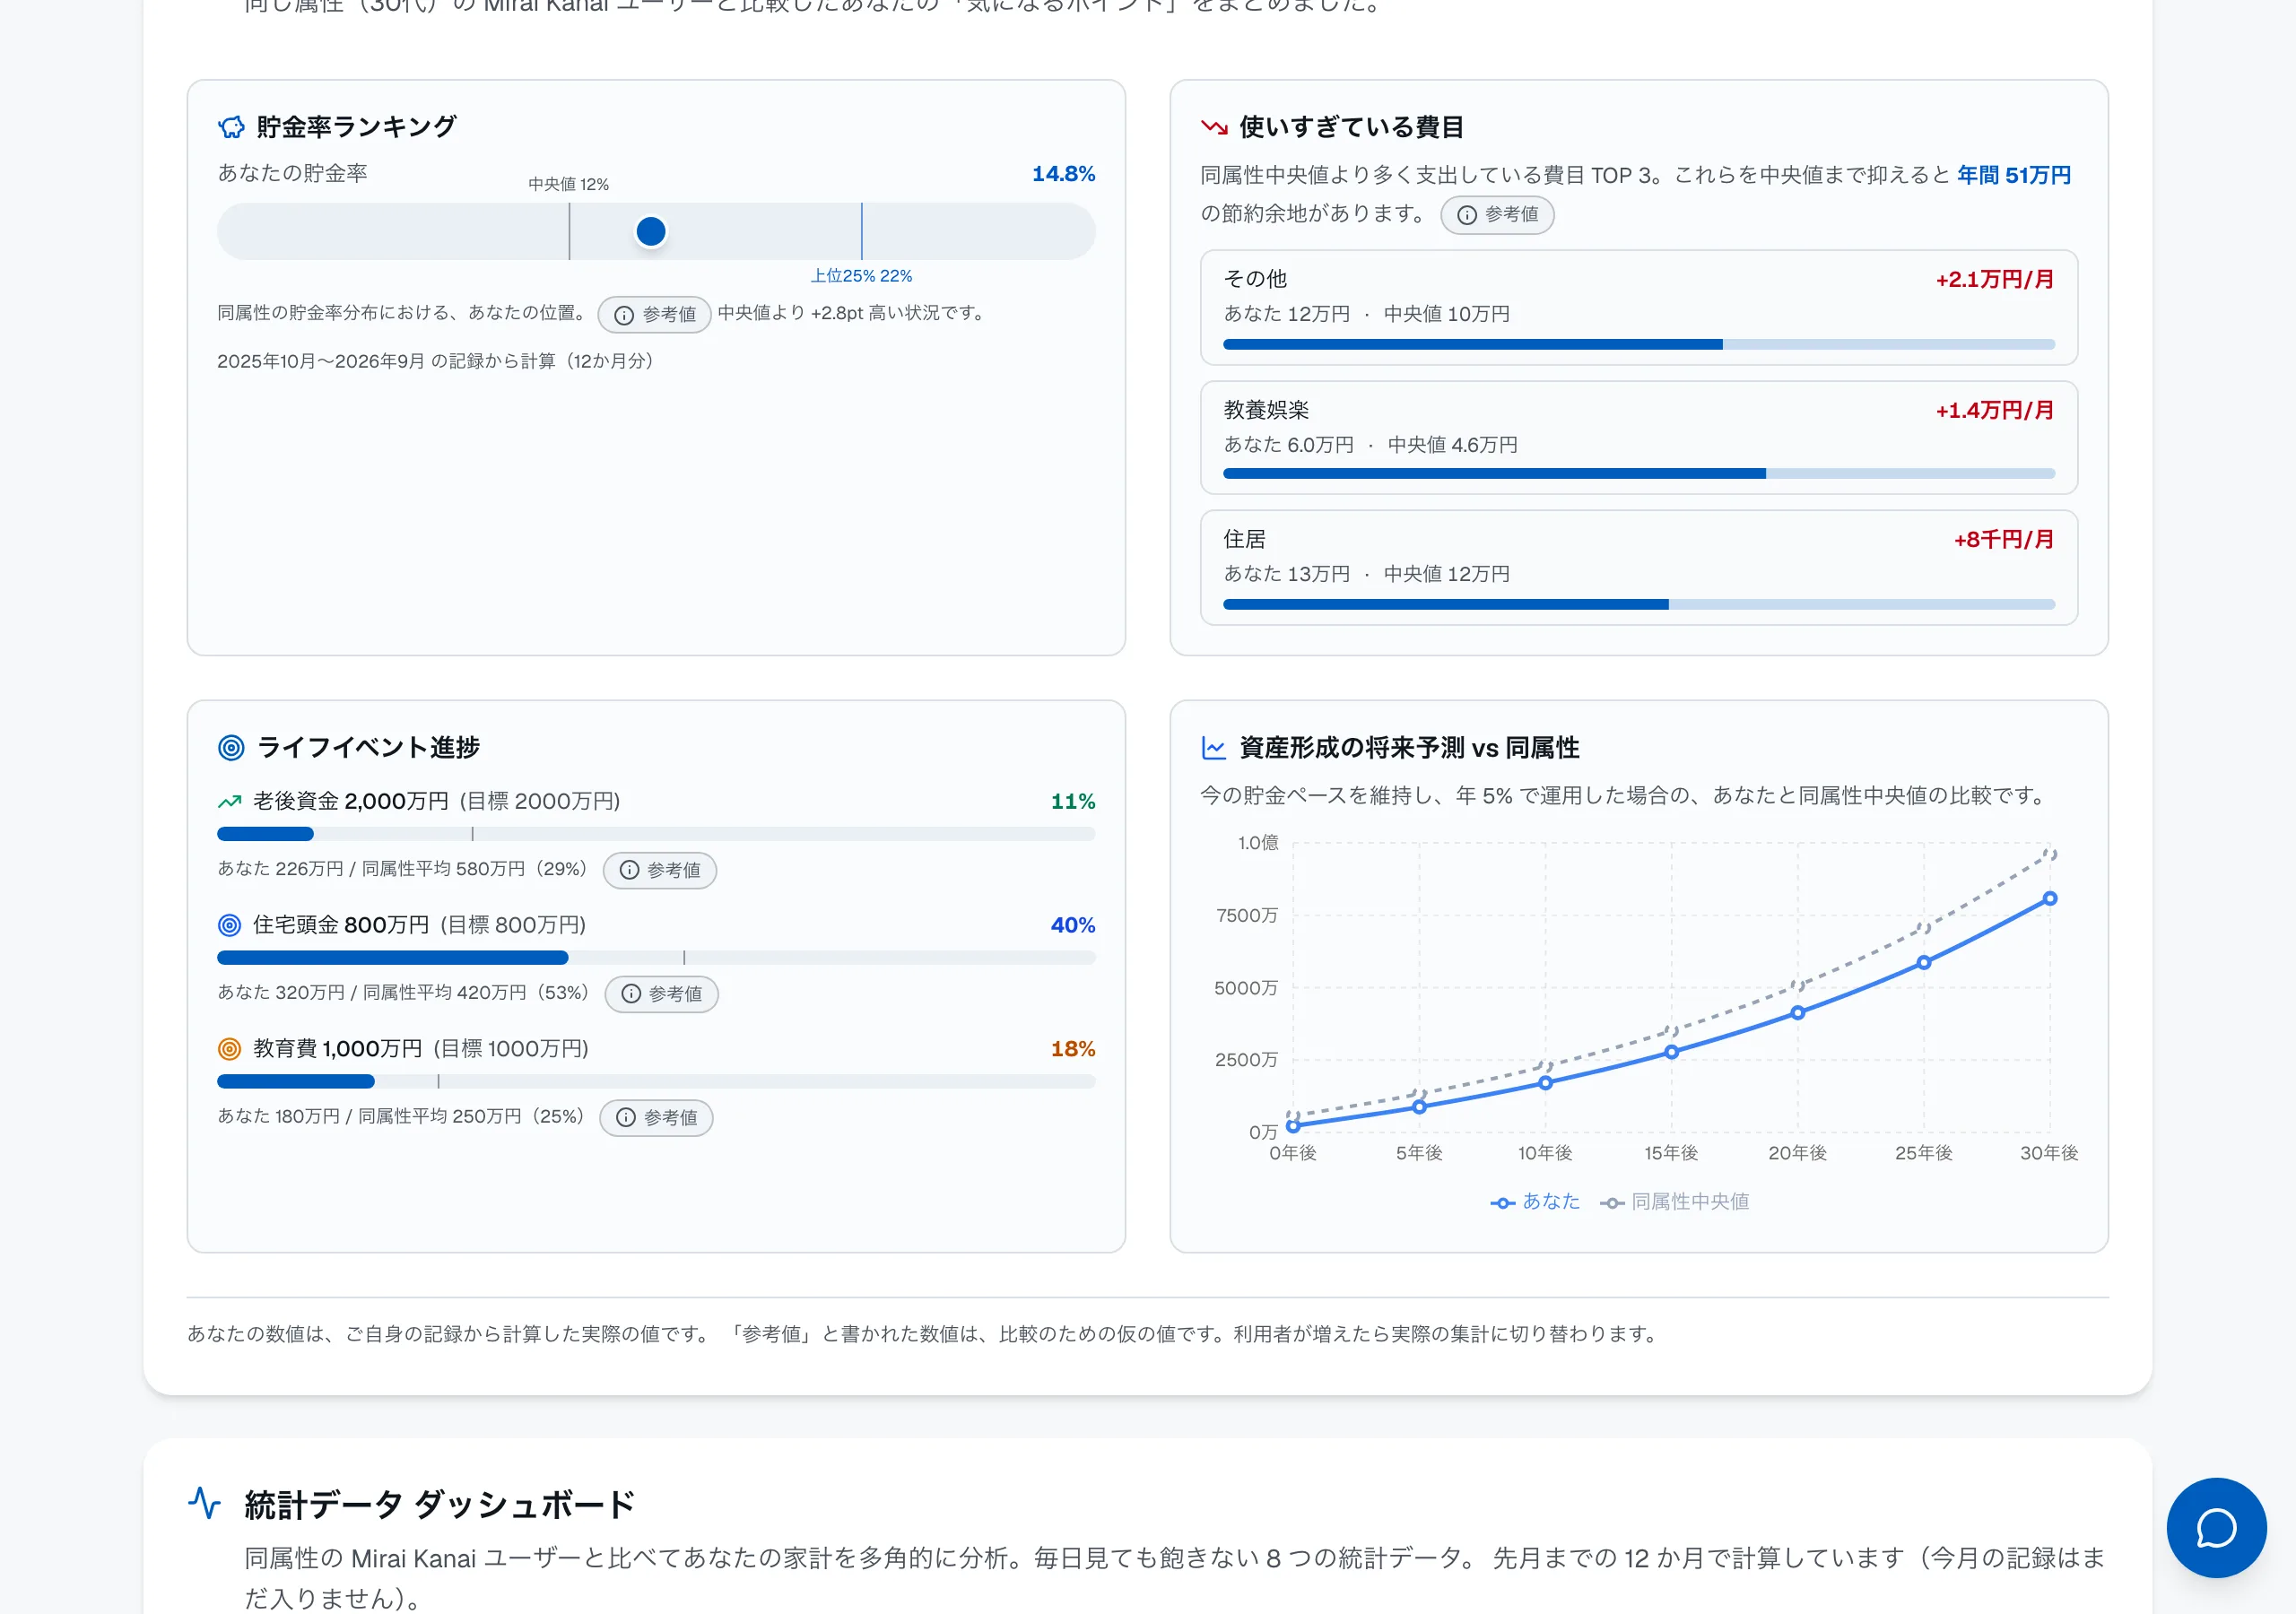
Task: Click the 上位25% 22% label
Action: pos(862,276)
